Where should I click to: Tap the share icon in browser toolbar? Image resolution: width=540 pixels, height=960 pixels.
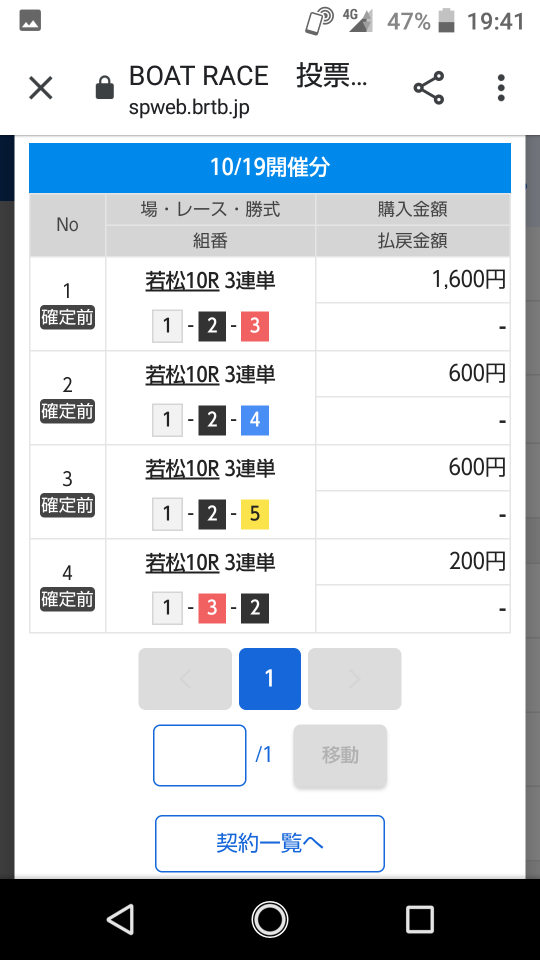coord(429,88)
